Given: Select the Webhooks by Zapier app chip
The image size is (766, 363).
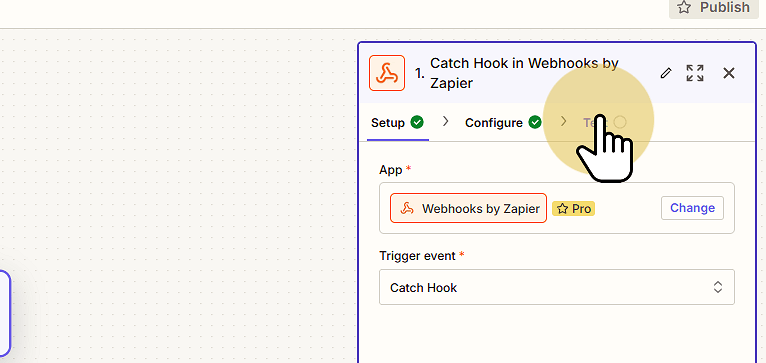Looking at the screenshot, I should click(x=468, y=208).
